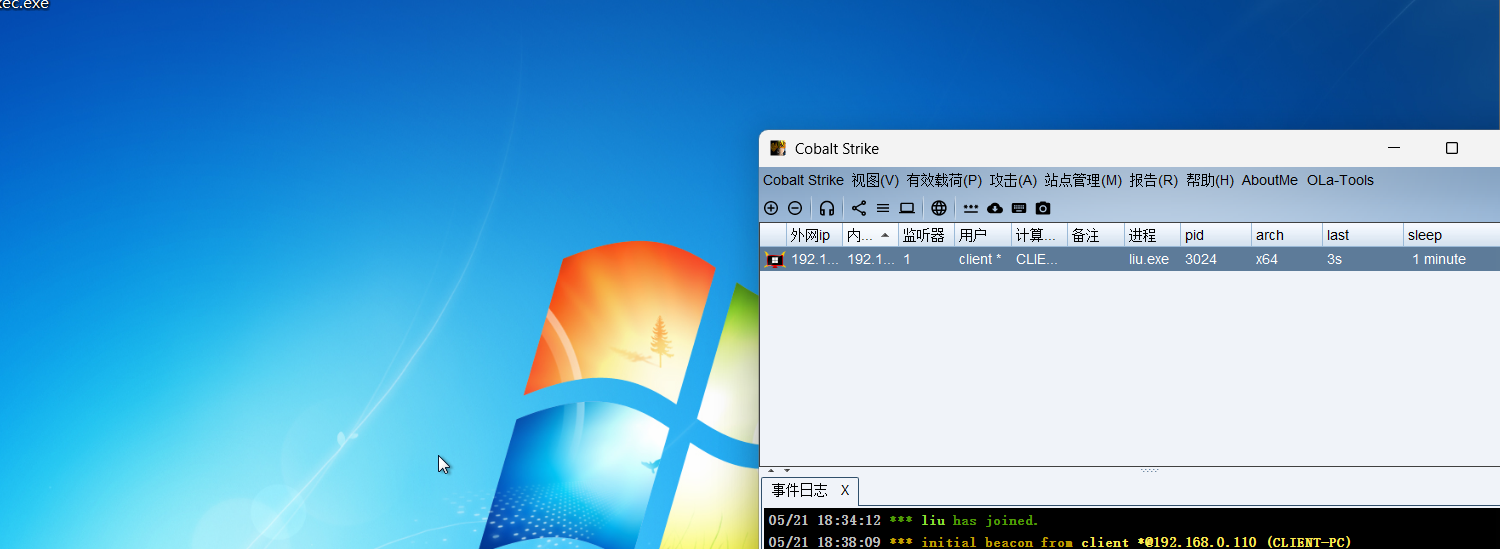This screenshot has height=549, width=1500.
Task: Click the 'liu has joined.' log line
Action: [904, 520]
